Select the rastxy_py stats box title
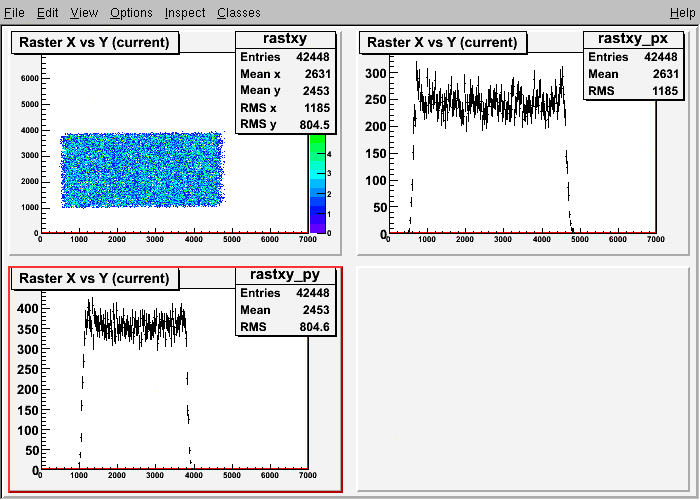The image size is (700, 500). [x=285, y=275]
